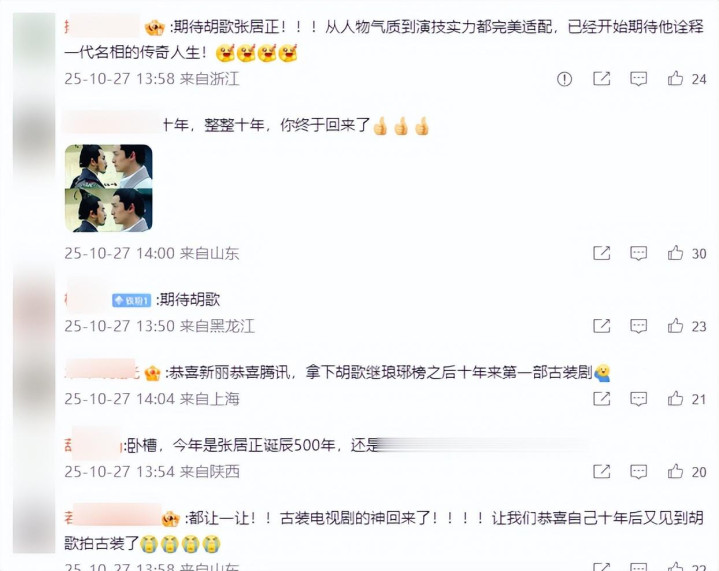Viewport: 719px width, 571px height.
Task: Like the comment showing 20 likes
Action: click(x=675, y=471)
